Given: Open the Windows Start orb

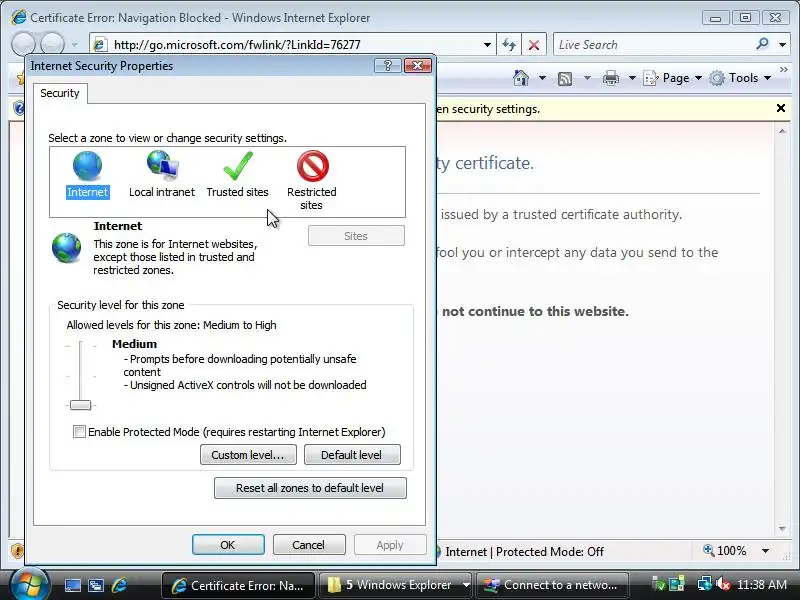Looking at the screenshot, I should [x=29, y=585].
